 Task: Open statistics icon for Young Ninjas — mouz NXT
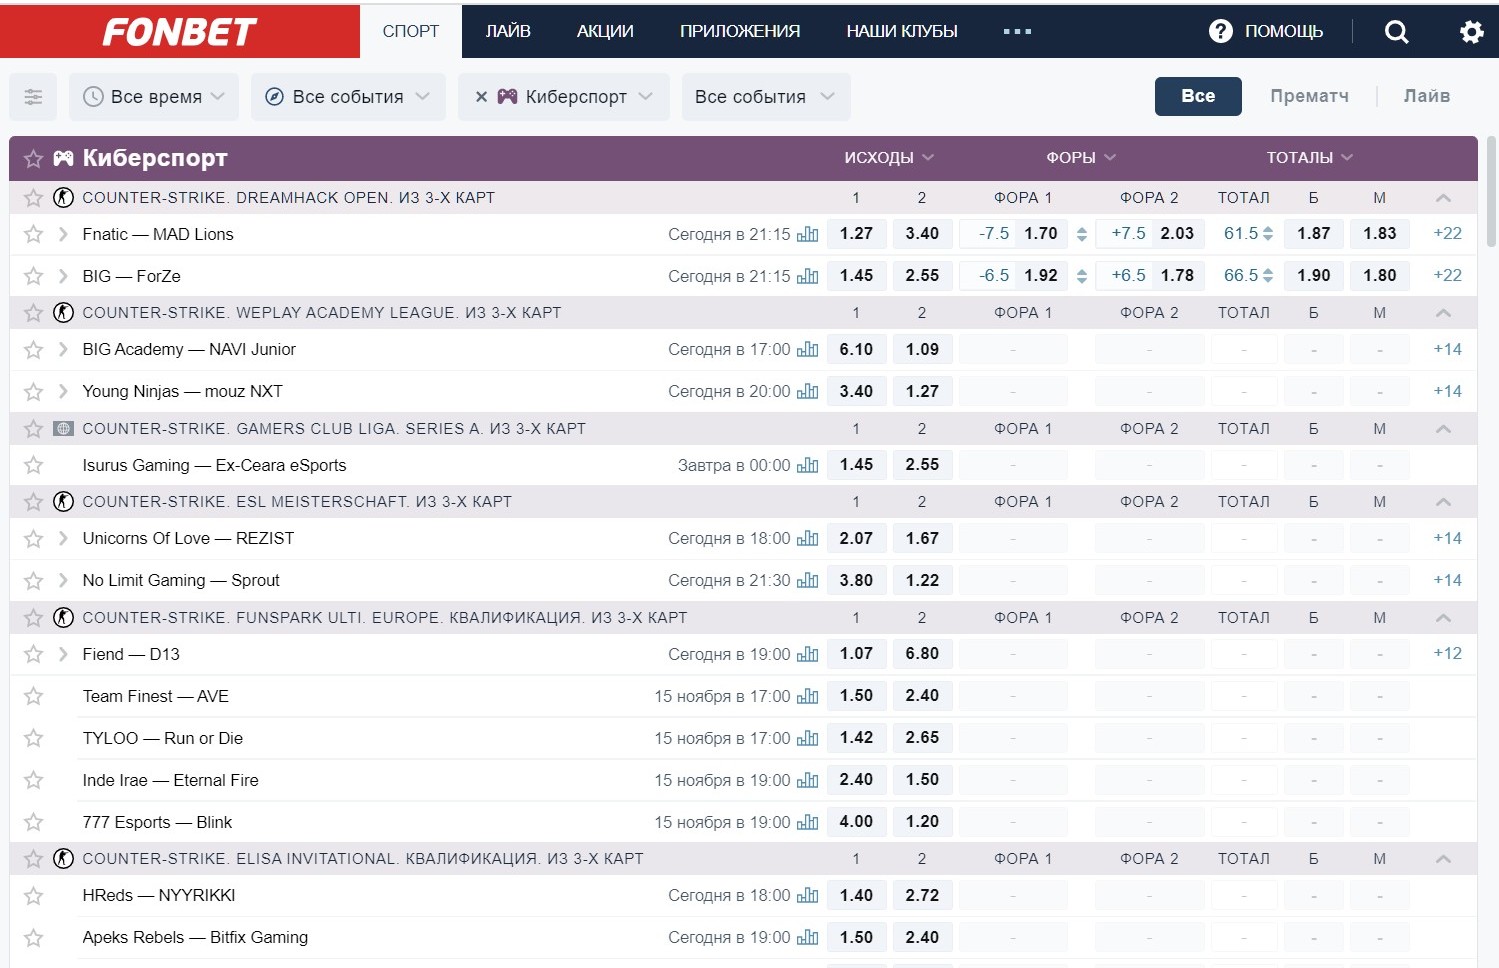coord(808,391)
